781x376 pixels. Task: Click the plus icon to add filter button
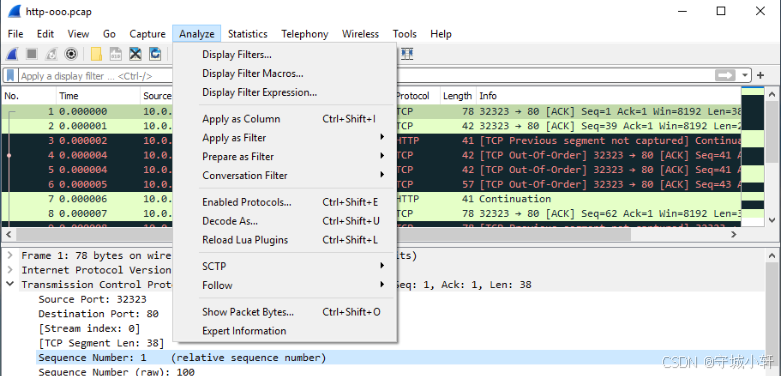tap(761, 76)
